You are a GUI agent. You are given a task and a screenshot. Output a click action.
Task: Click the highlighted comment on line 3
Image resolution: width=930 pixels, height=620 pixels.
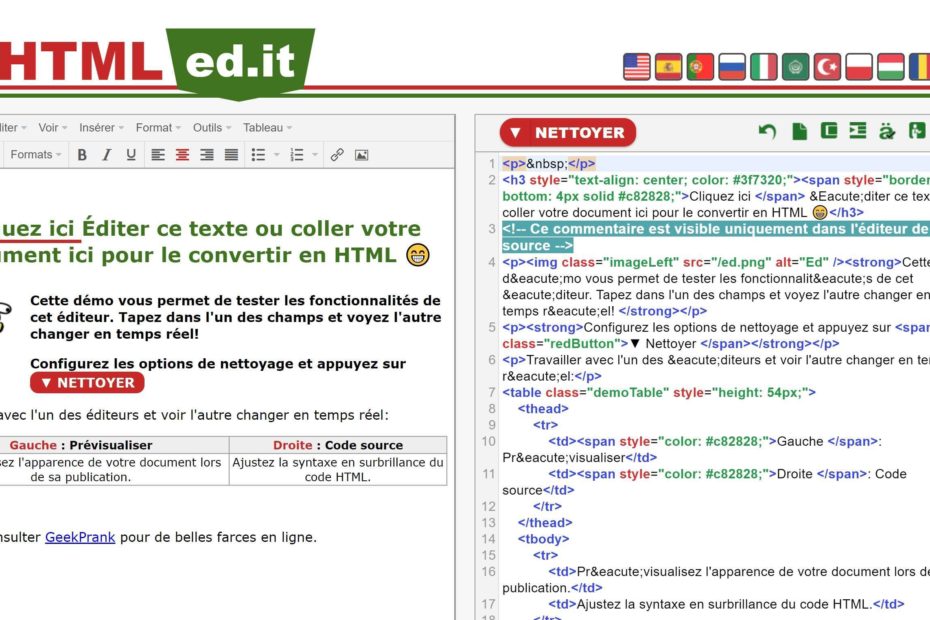coord(715,237)
